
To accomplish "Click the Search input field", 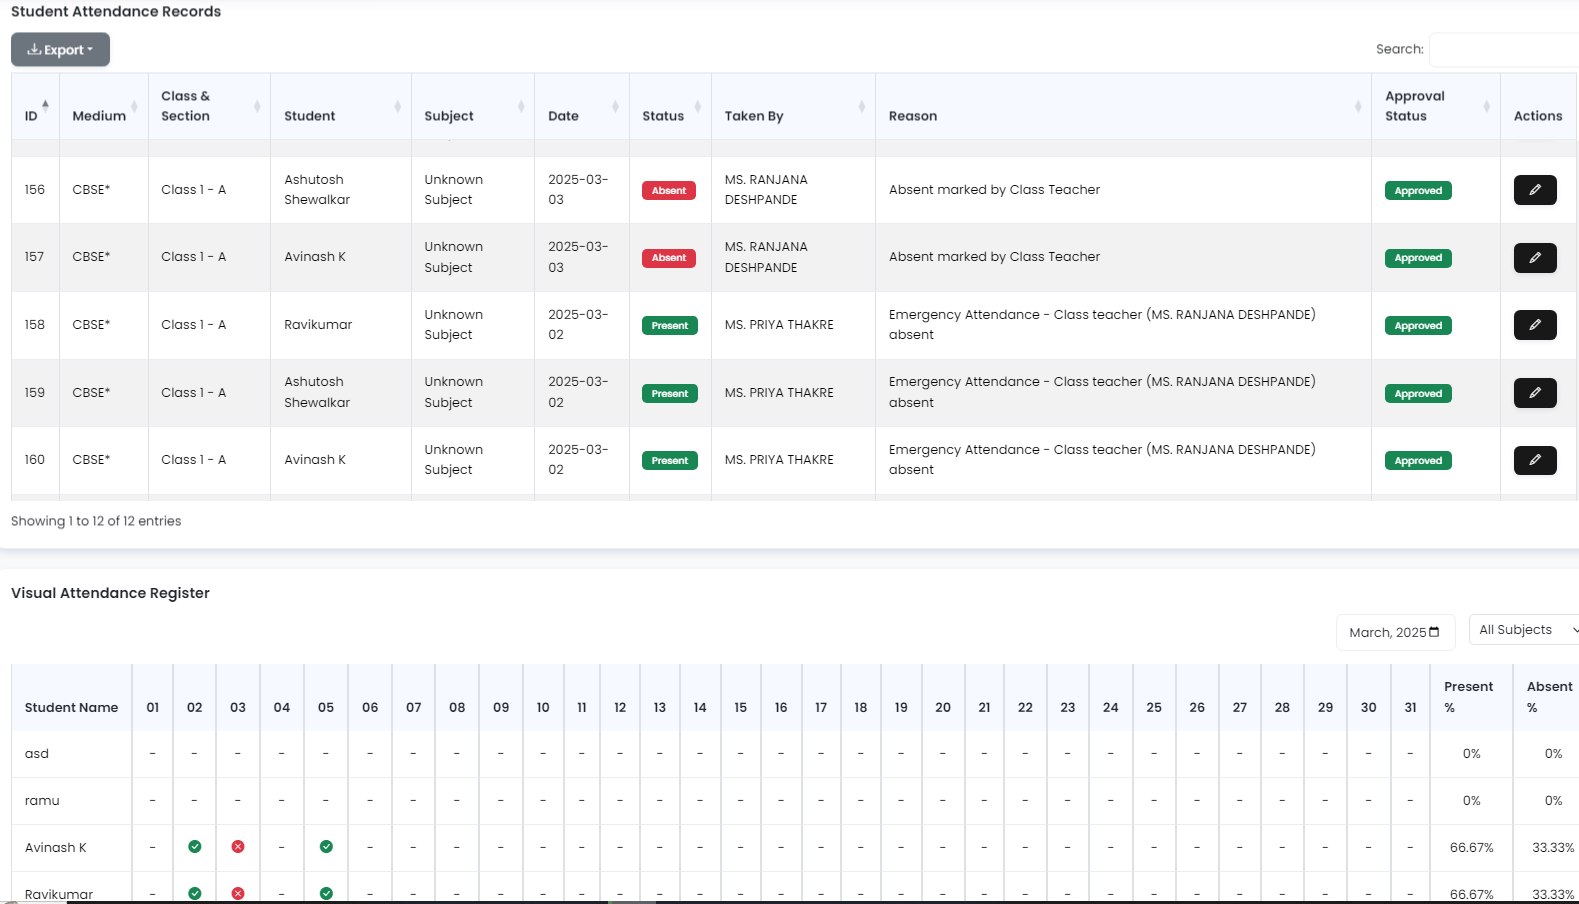I will click(1504, 49).
